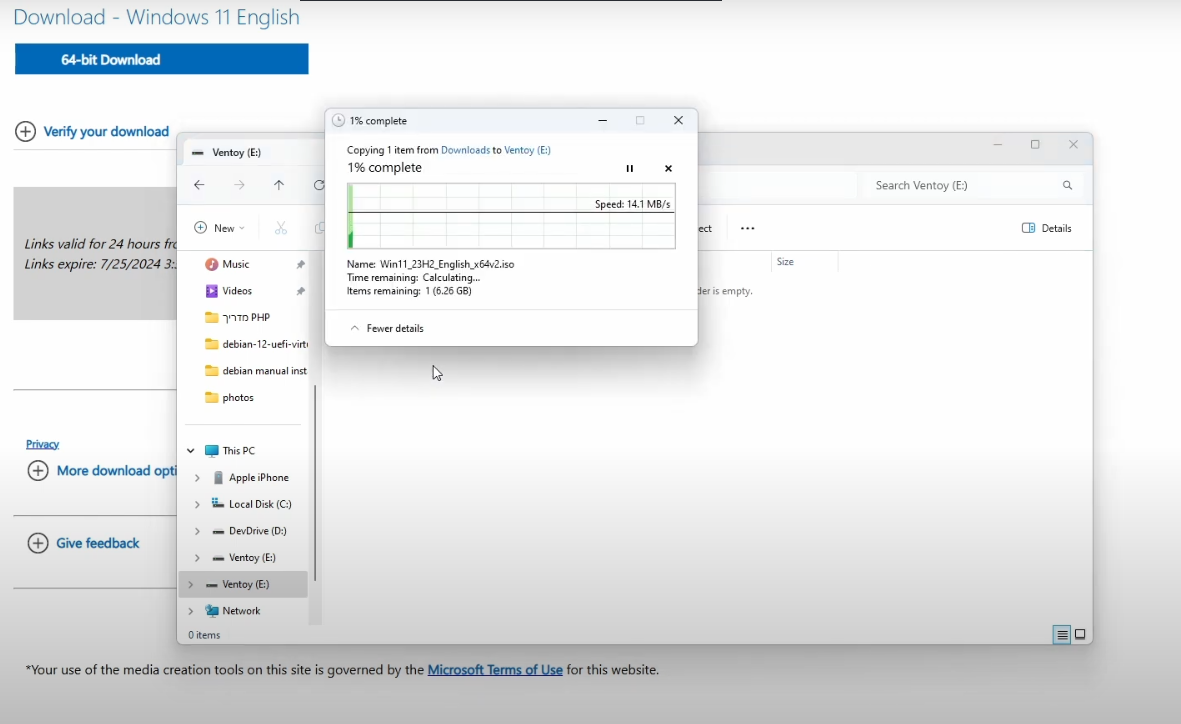The height and width of the screenshot is (724, 1181).
Task: Expand the Apple iPhone node
Action: tap(197, 478)
